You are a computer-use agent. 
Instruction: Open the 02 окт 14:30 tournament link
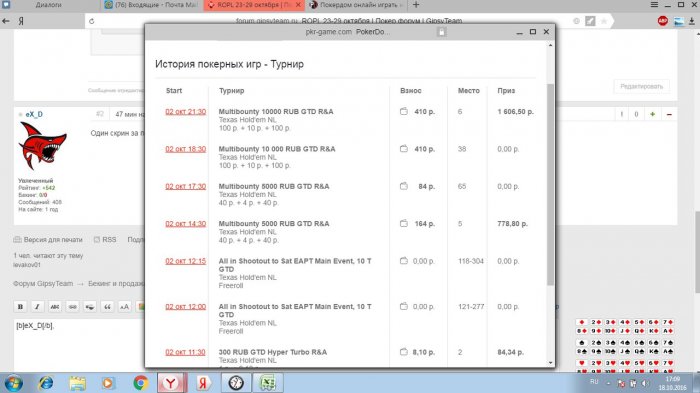click(186, 224)
